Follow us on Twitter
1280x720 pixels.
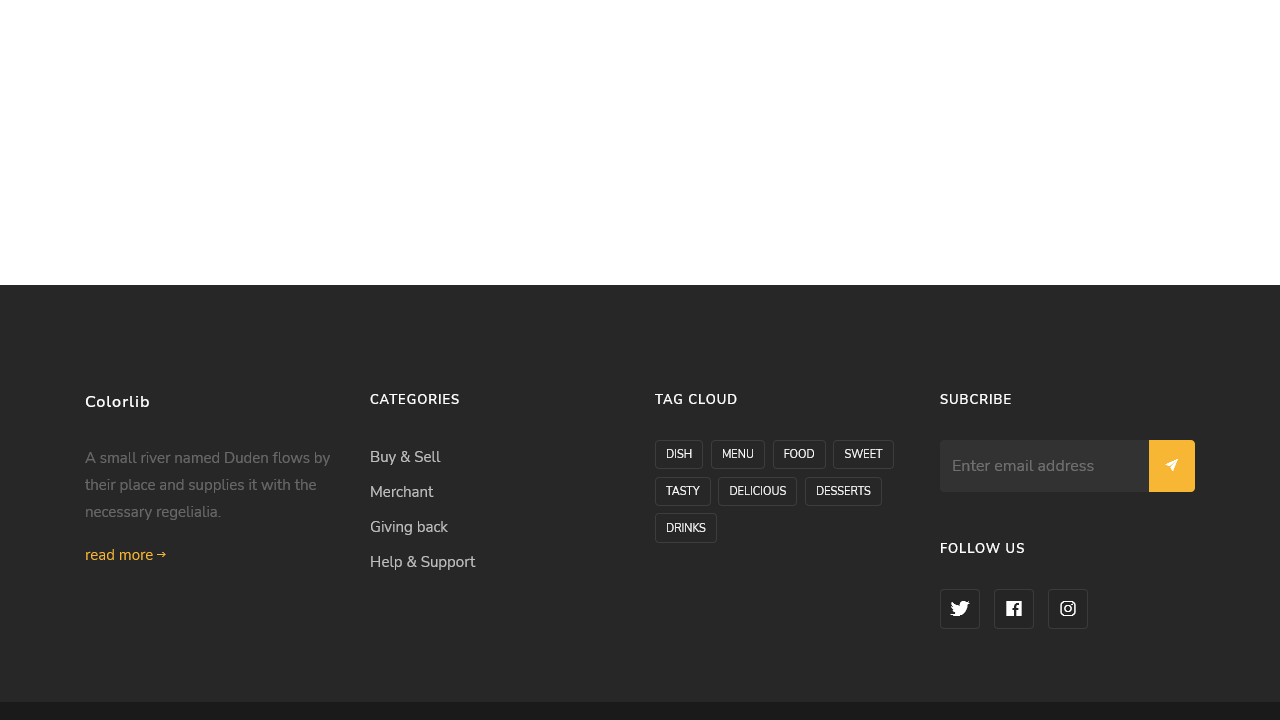coord(959,609)
